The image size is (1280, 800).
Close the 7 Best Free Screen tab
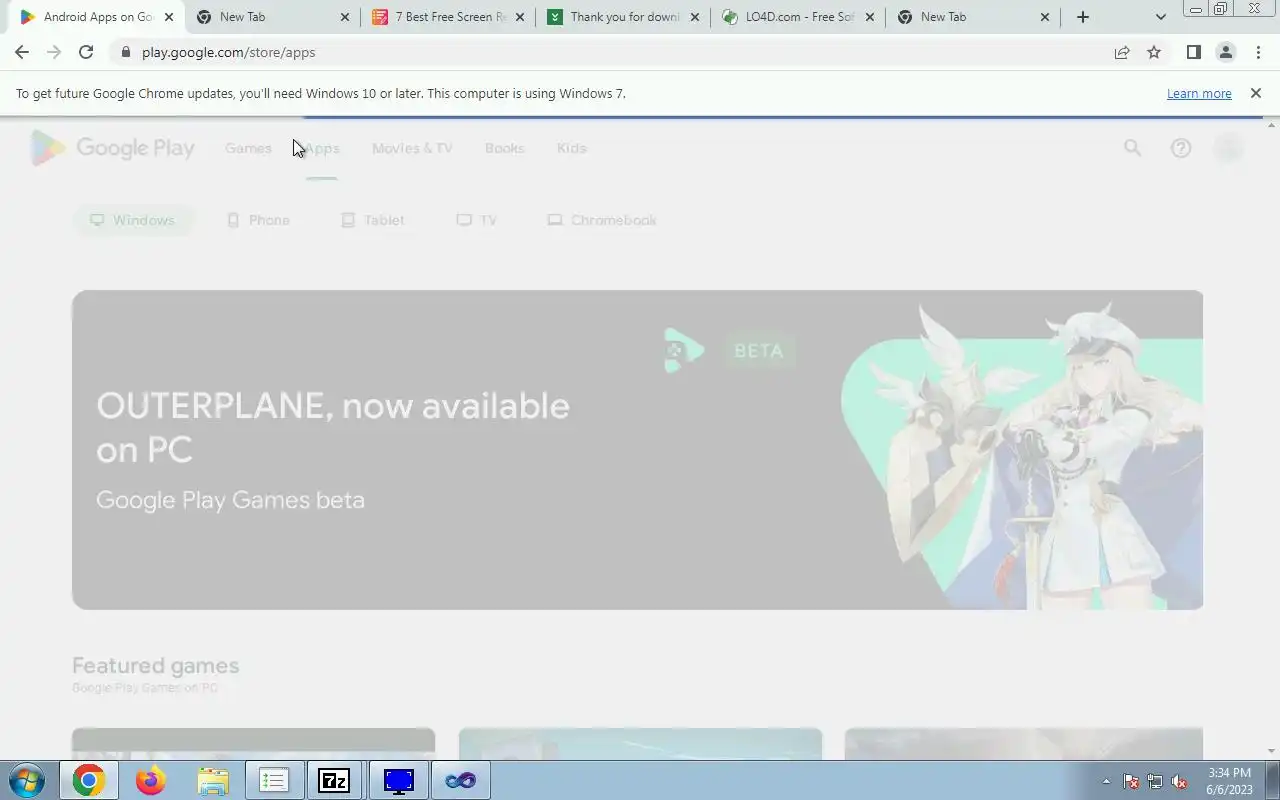pyautogui.click(x=520, y=17)
